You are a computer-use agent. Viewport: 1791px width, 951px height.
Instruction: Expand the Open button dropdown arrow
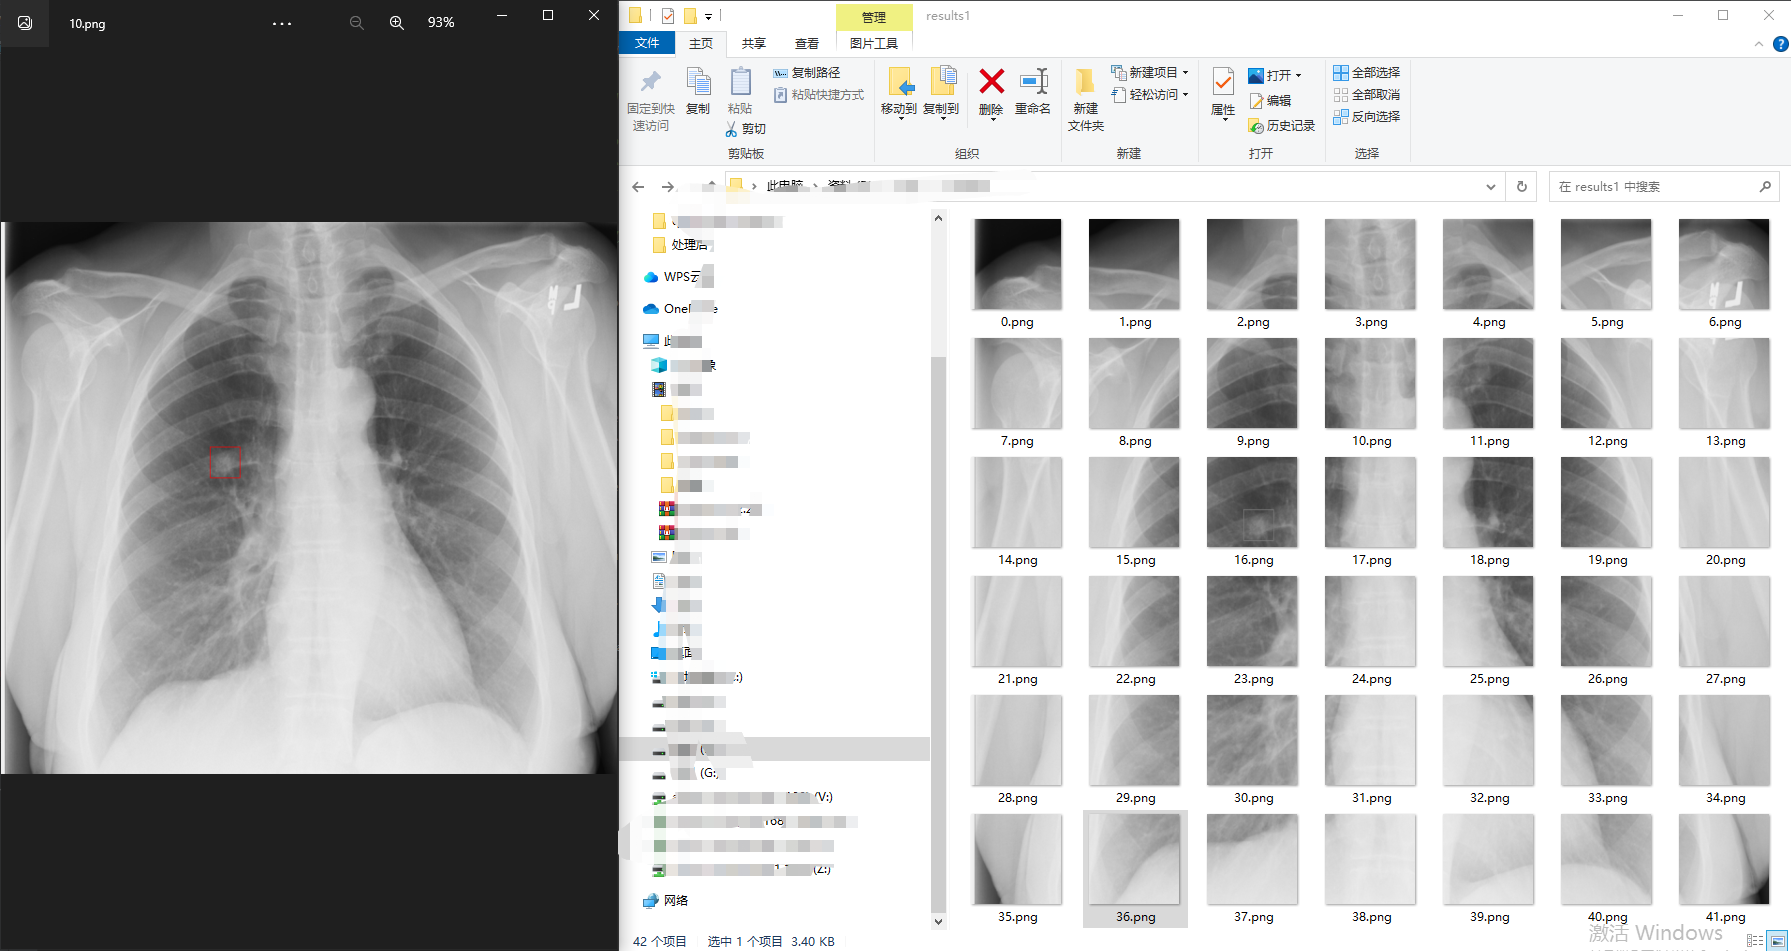tap(1299, 76)
